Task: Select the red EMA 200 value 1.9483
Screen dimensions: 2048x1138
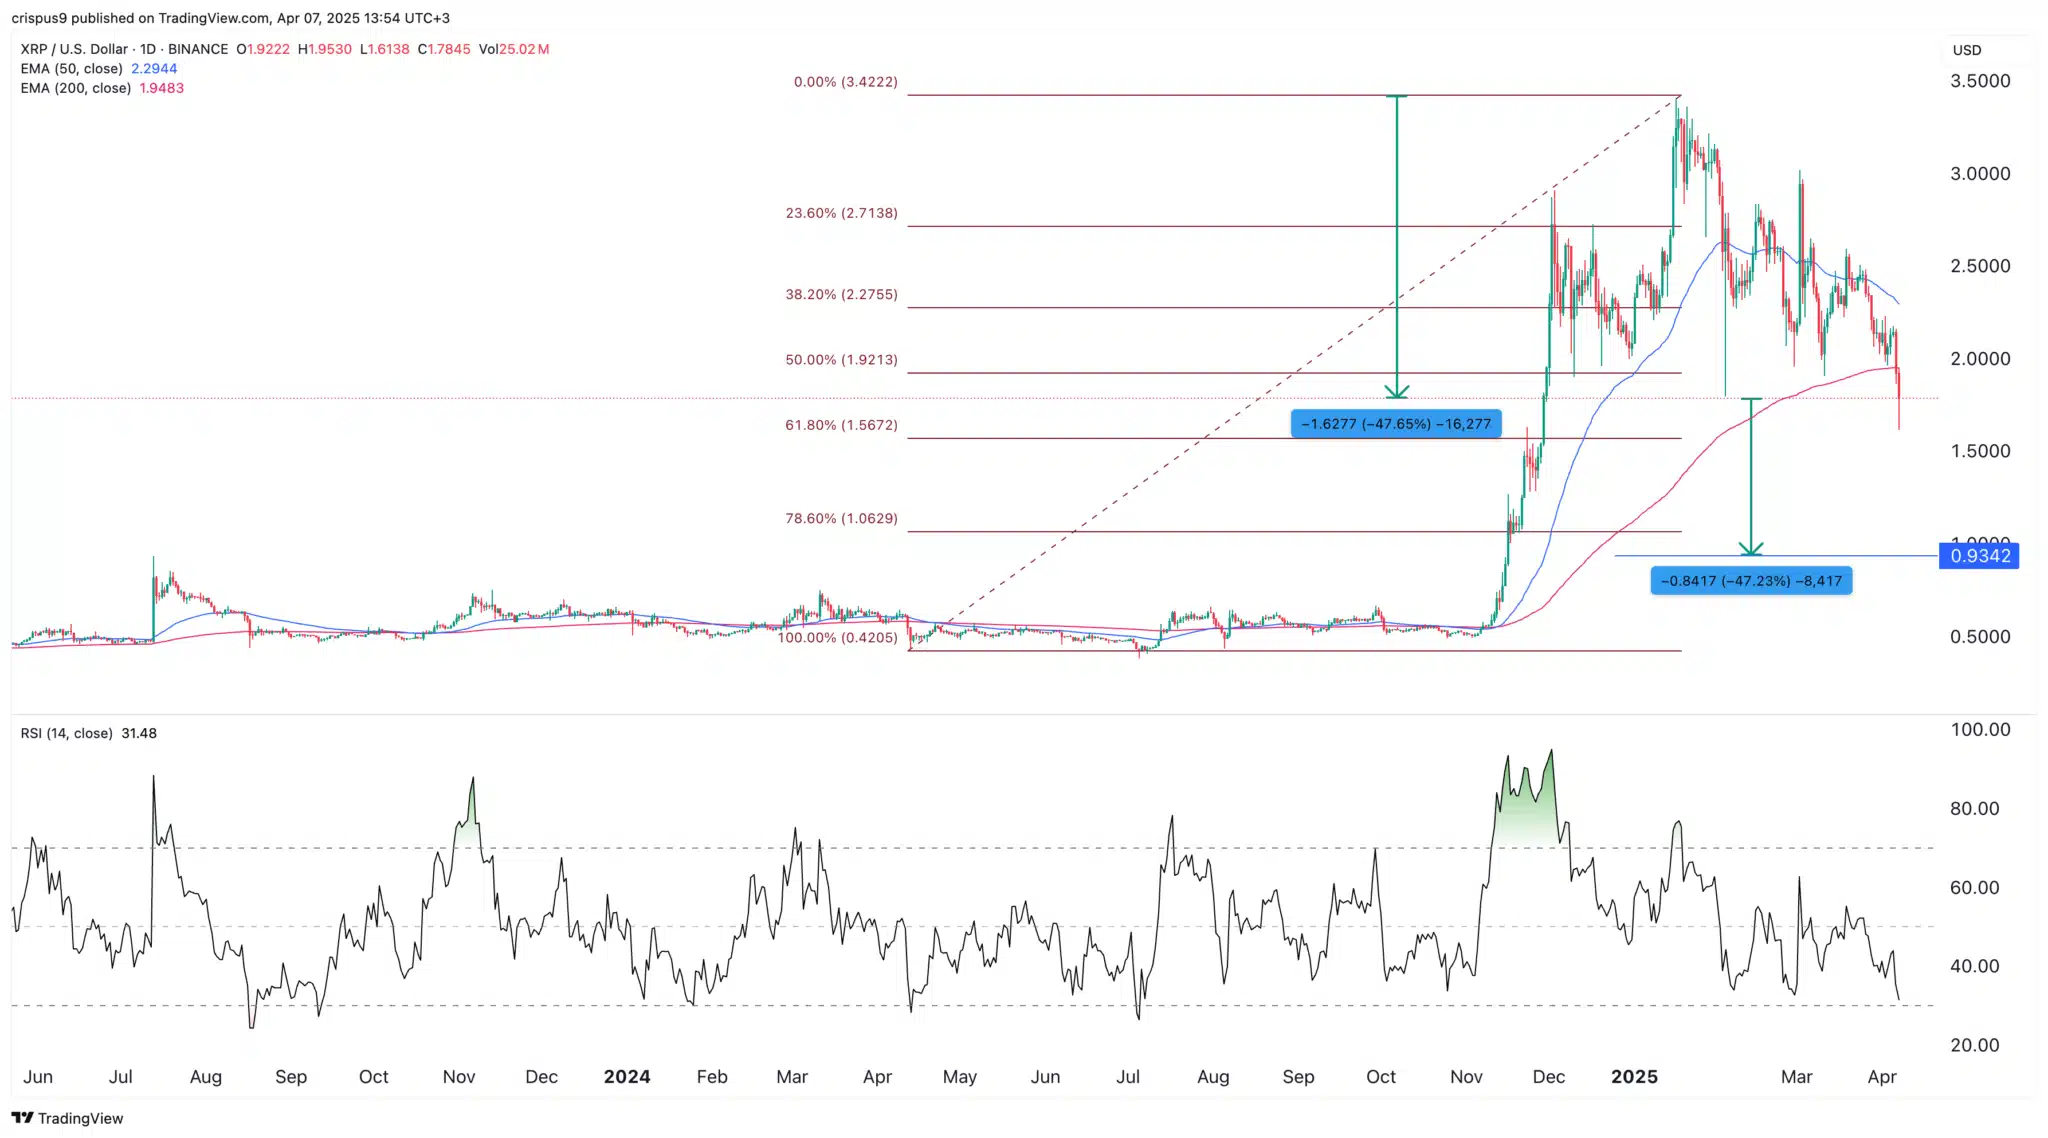Action: tap(163, 88)
